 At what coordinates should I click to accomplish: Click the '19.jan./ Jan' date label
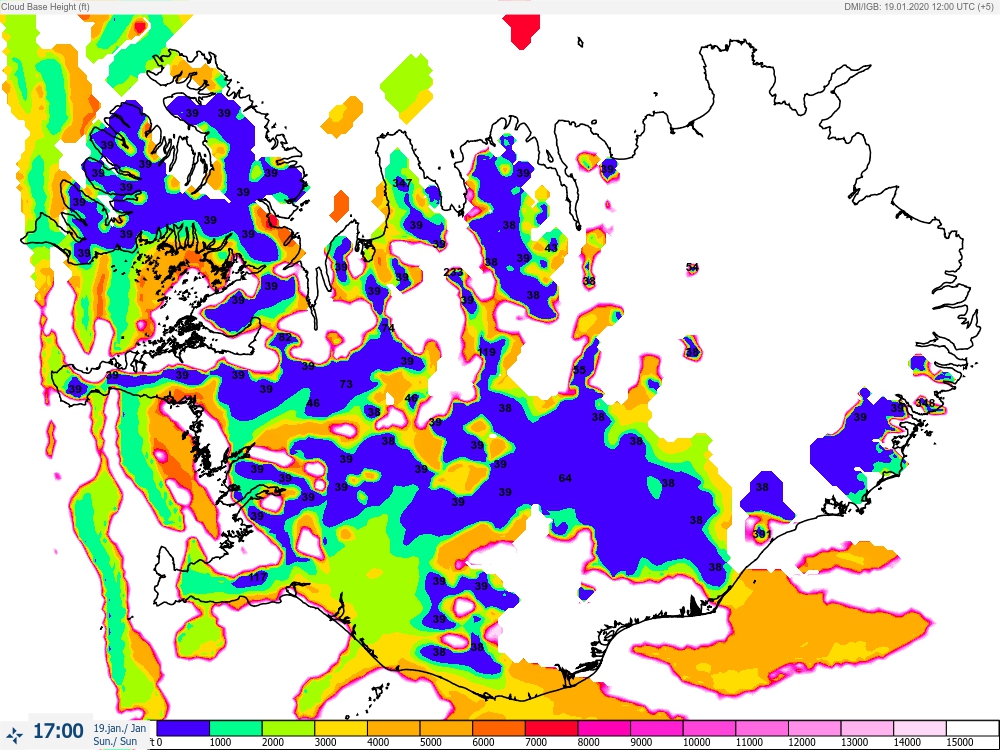coord(120,728)
